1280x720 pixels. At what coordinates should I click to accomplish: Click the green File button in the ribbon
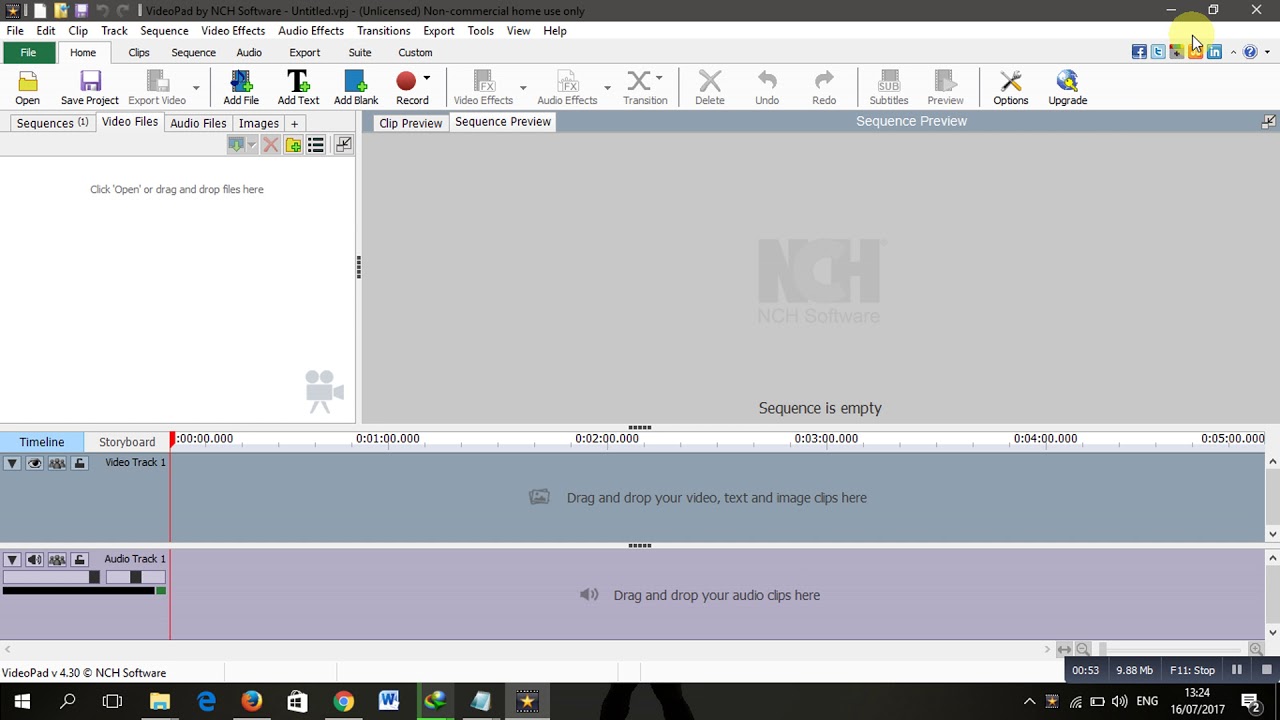click(28, 53)
